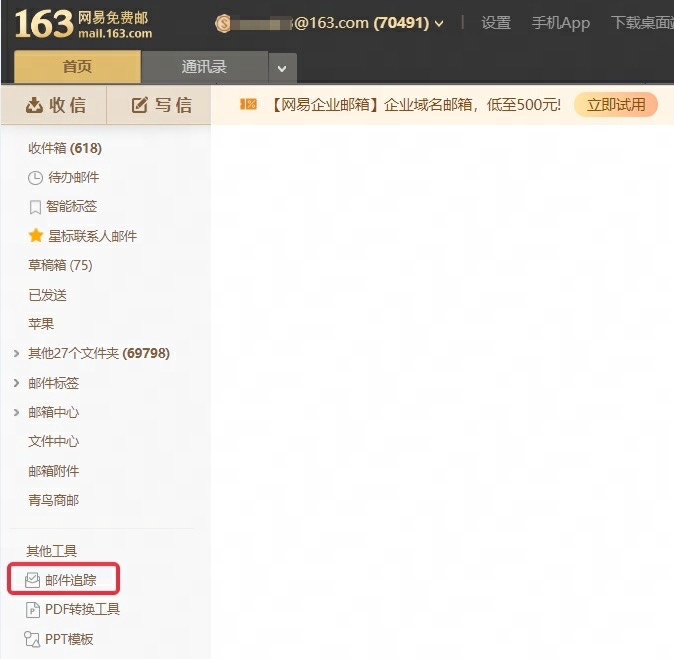
Task: Click the gold coin icon beside account
Action: pos(223,23)
